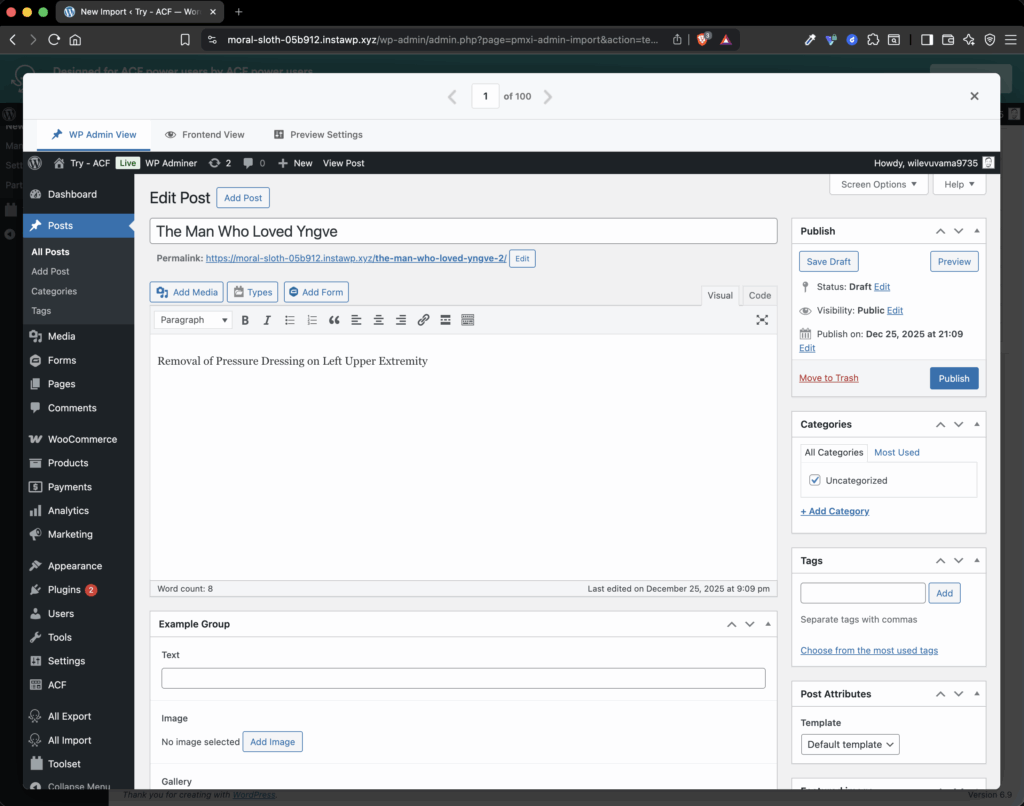Insert a bulleted list
Viewport: 1024px width, 806px height.
coord(289,320)
